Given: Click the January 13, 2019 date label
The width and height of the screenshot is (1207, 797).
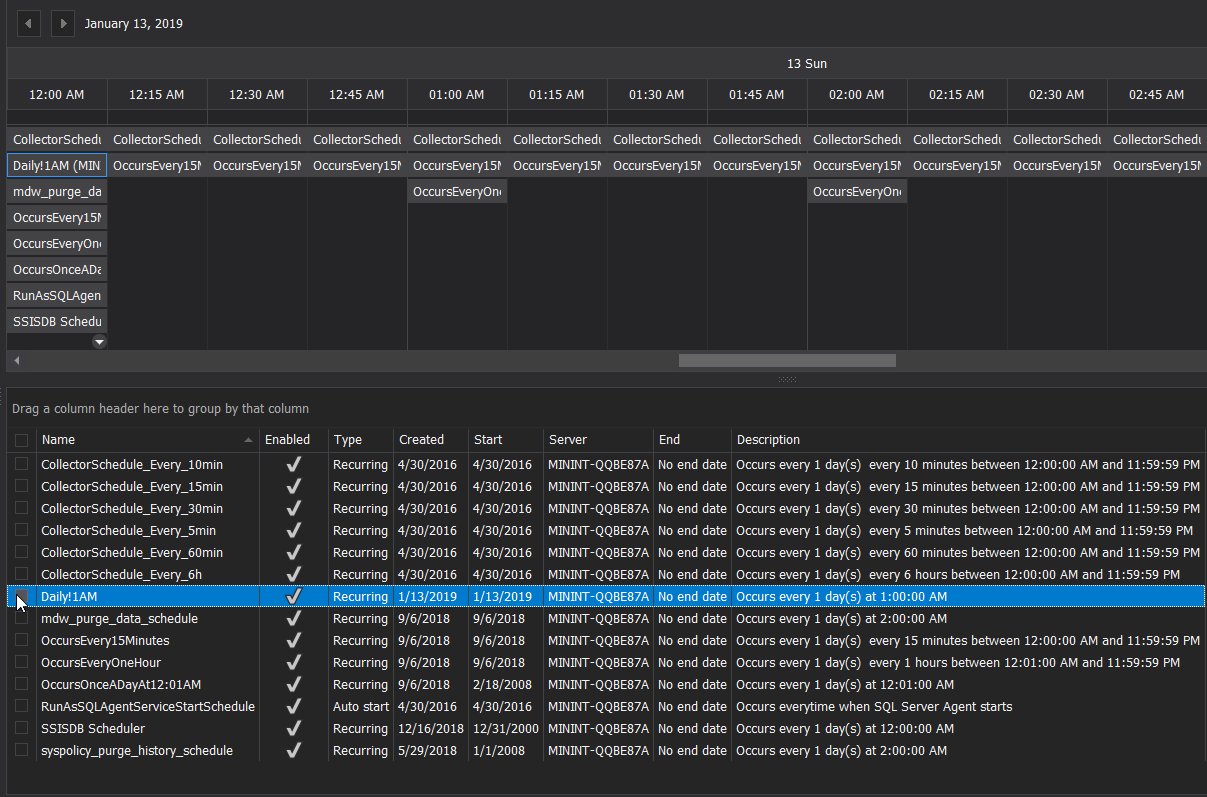Looking at the screenshot, I should click(x=133, y=23).
